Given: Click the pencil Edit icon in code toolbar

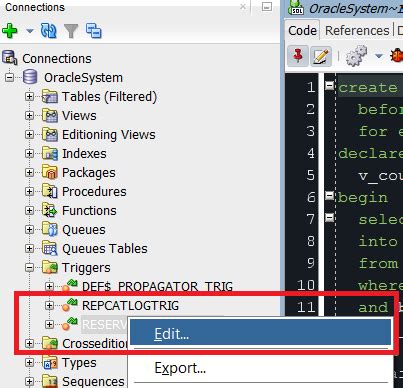Looking at the screenshot, I should 320,56.
